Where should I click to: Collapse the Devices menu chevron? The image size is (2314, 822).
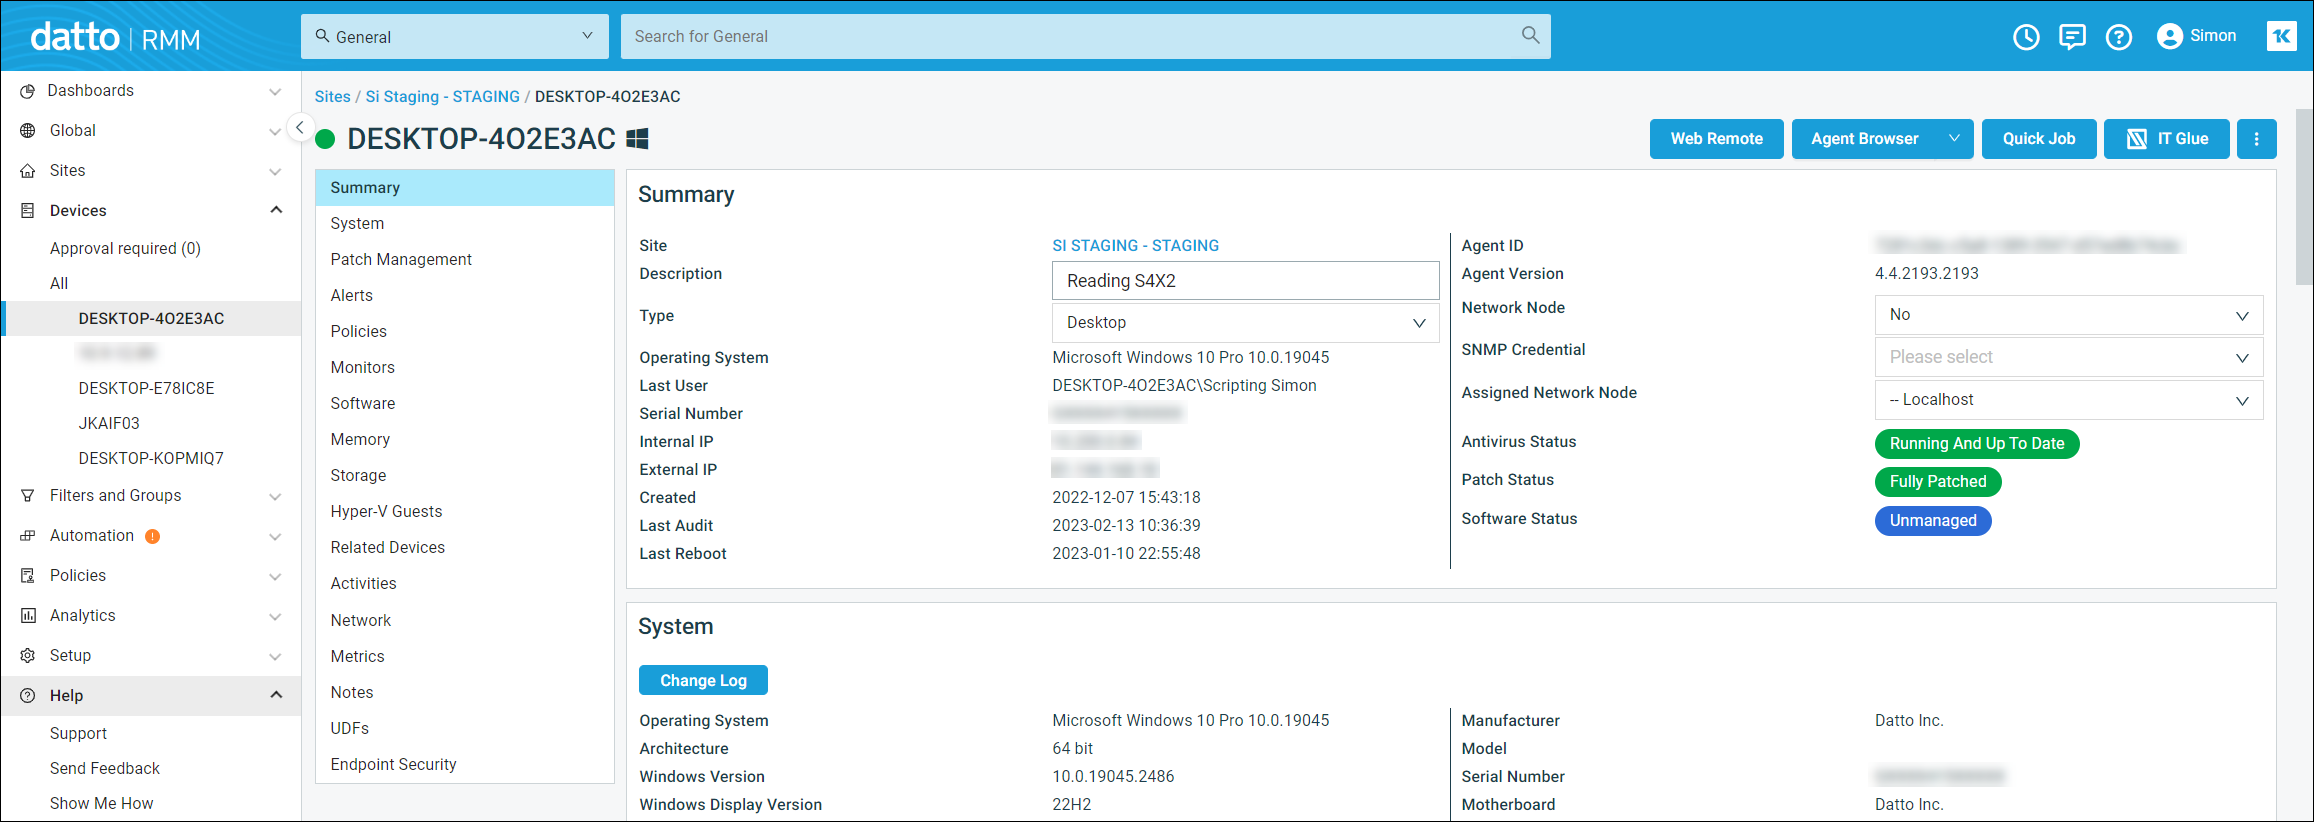[x=276, y=210]
